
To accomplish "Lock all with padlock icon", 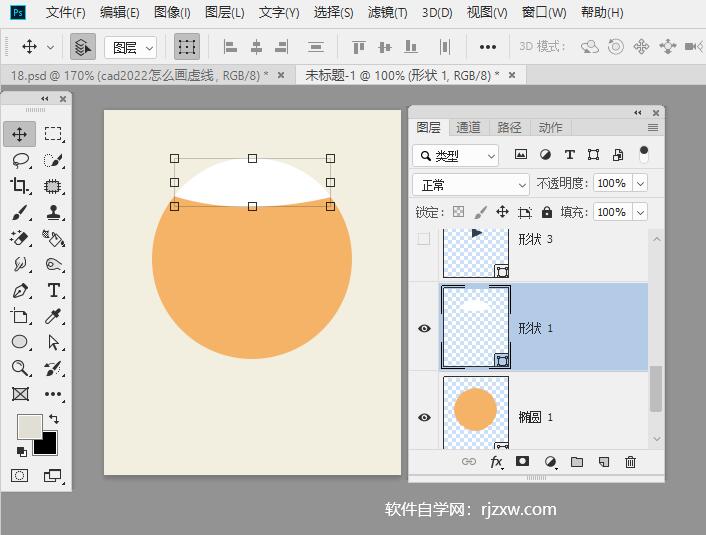I will coord(547,212).
